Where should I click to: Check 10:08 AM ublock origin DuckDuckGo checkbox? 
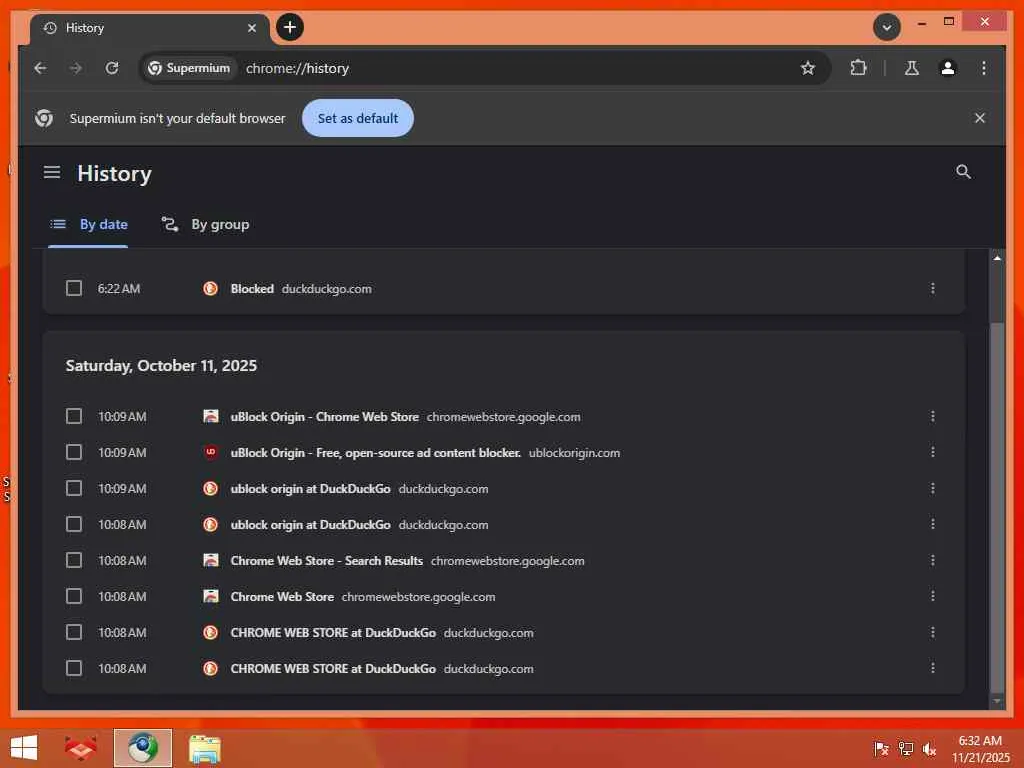[74, 524]
